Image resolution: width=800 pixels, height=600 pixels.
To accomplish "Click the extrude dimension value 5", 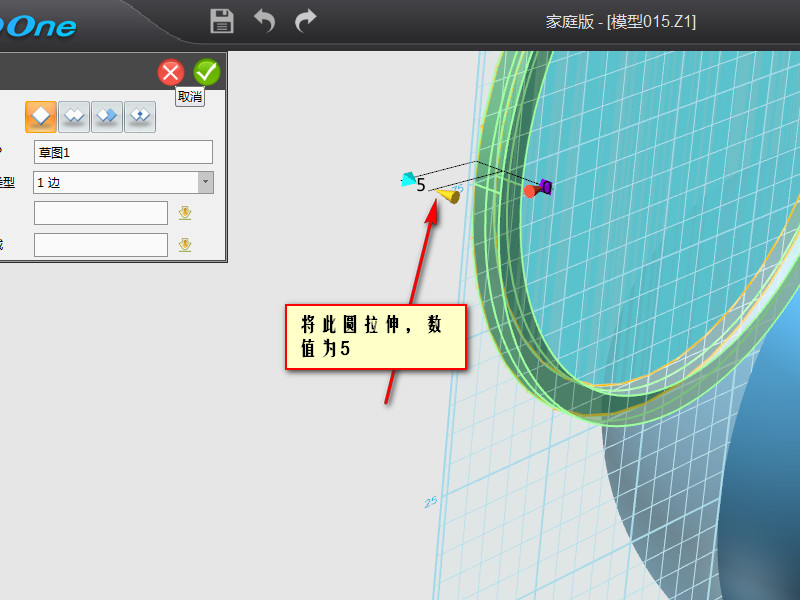I will point(421,186).
